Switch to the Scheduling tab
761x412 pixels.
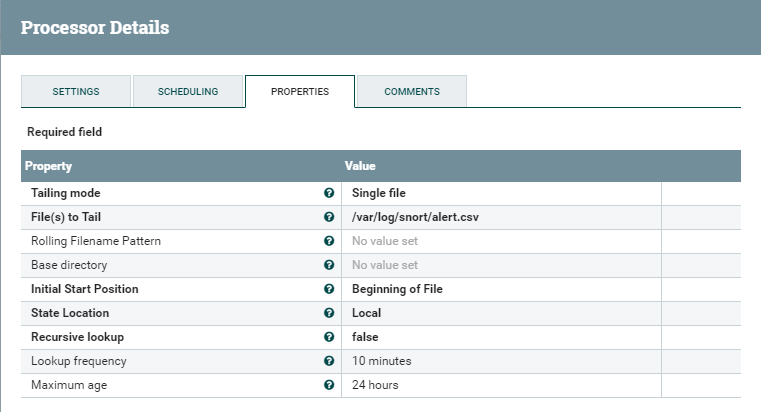click(188, 91)
